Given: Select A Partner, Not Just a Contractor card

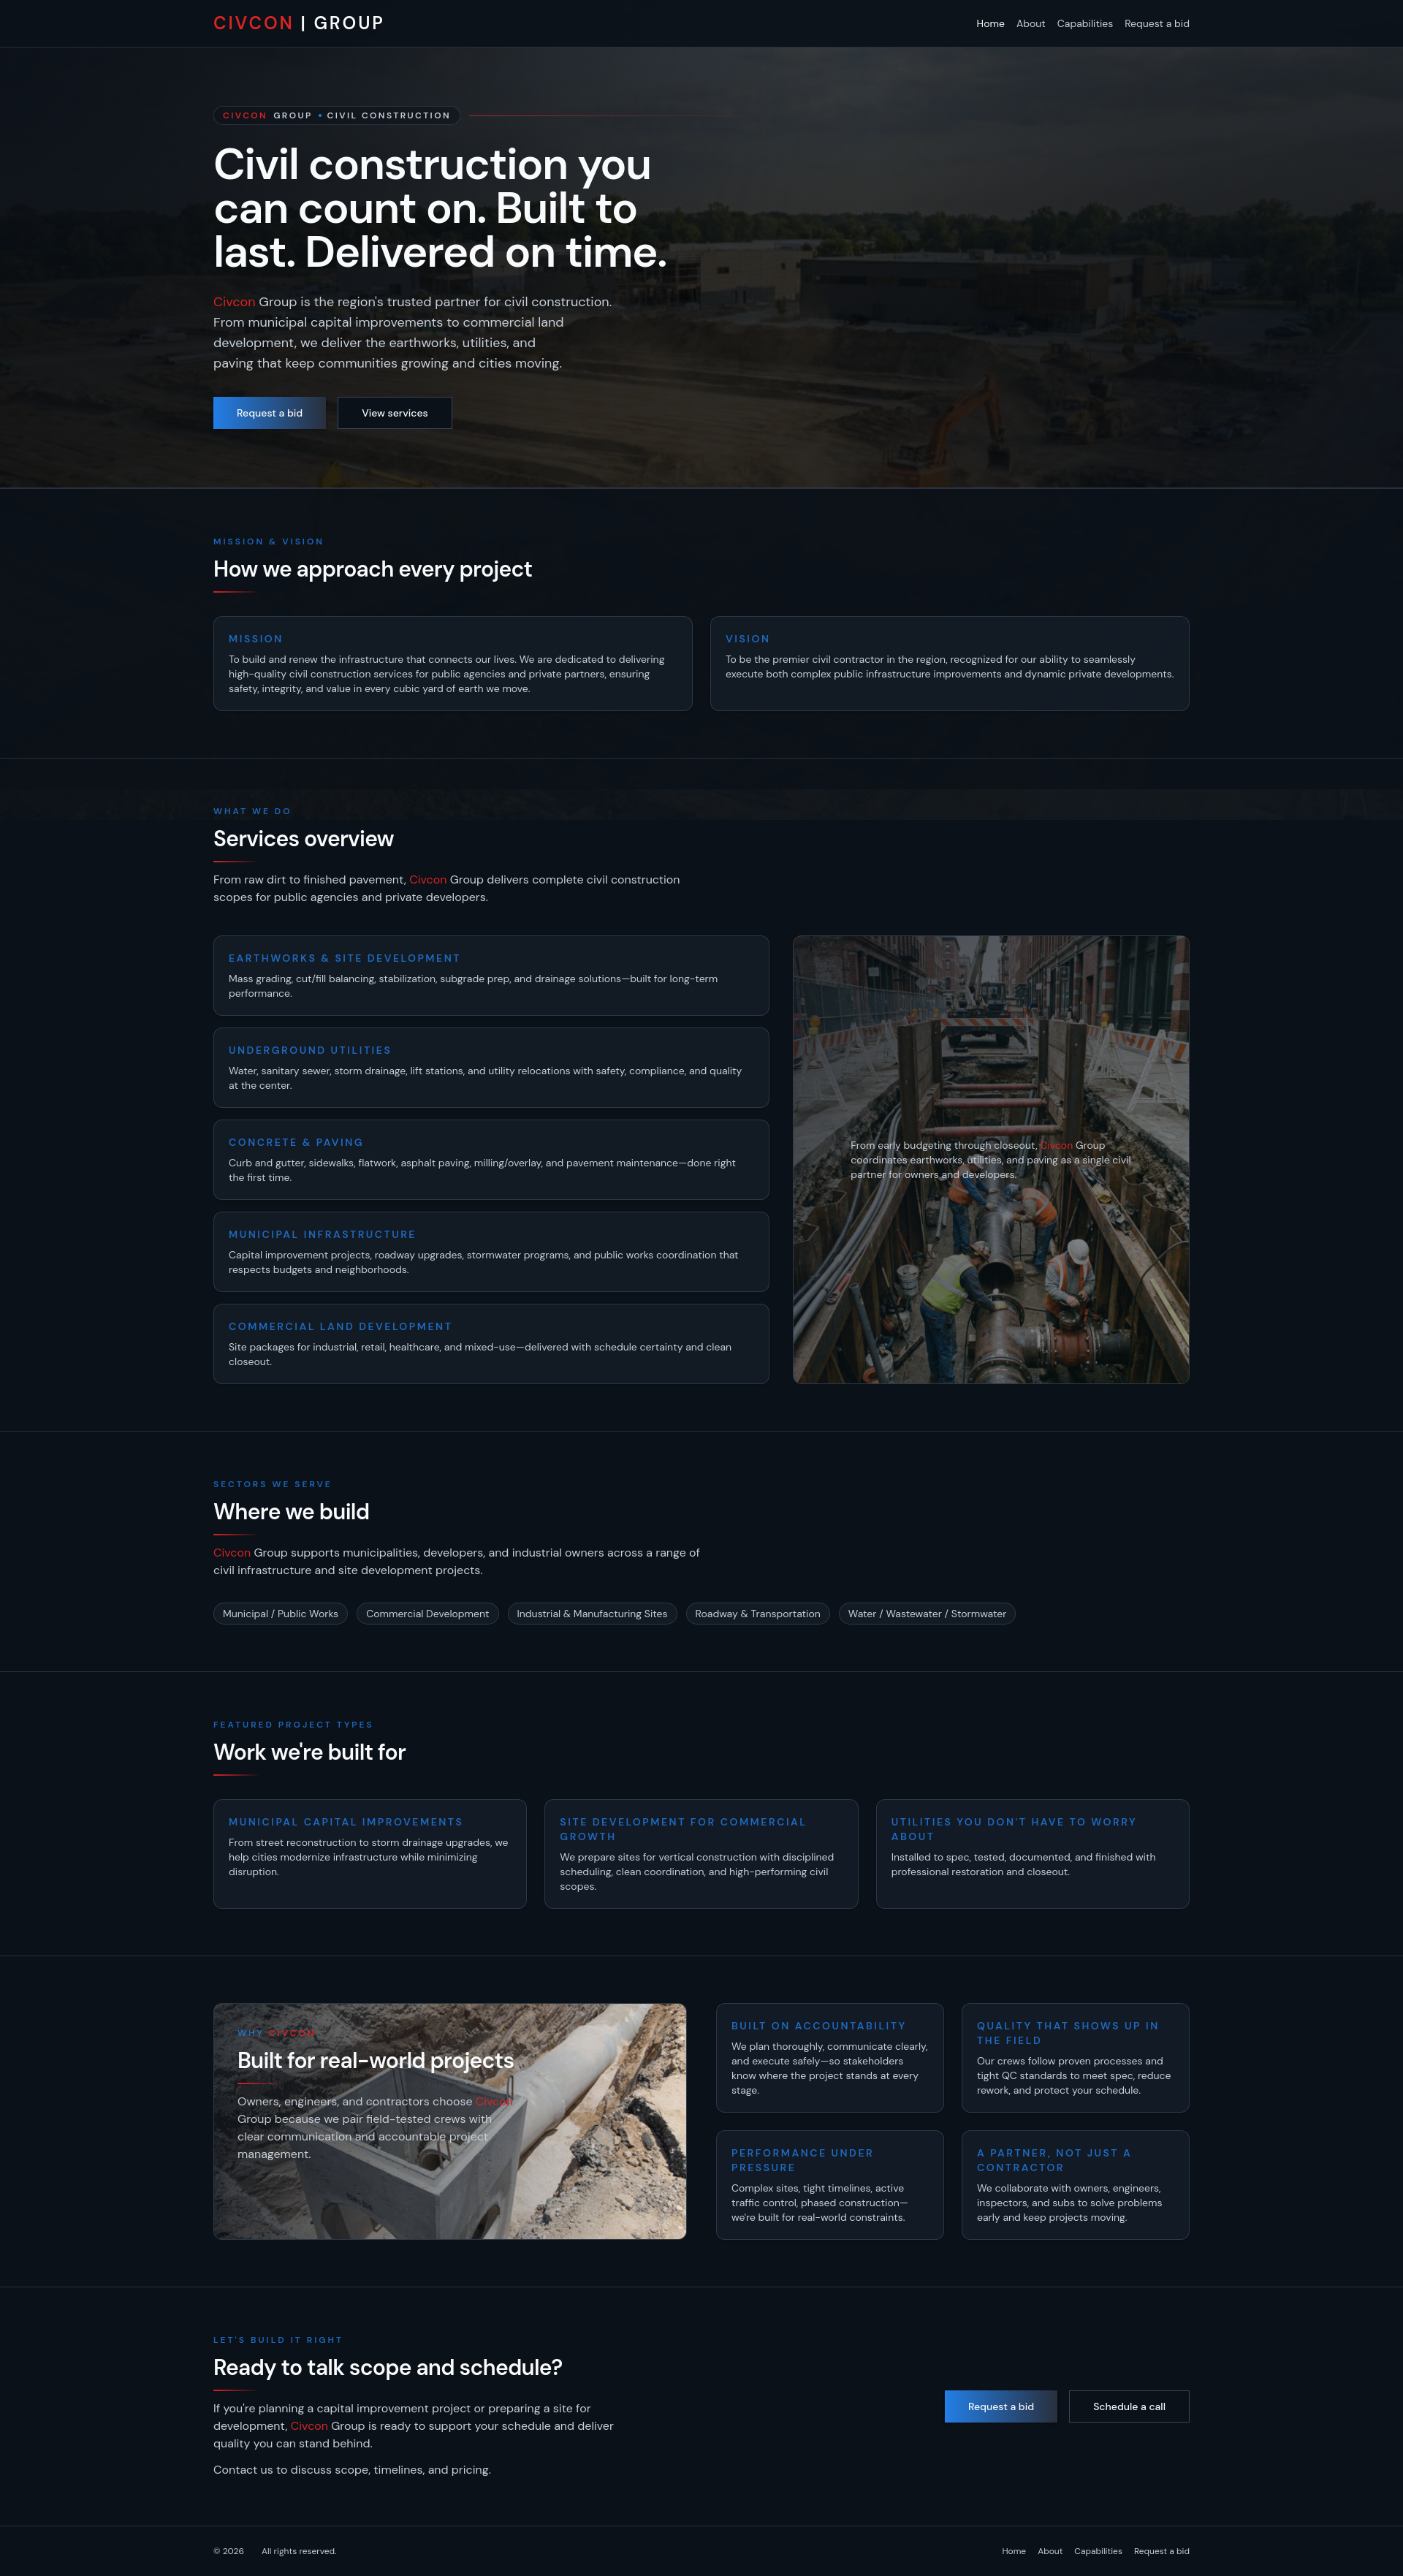Looking at the screenshot, I should [x=1075, y=2185].
